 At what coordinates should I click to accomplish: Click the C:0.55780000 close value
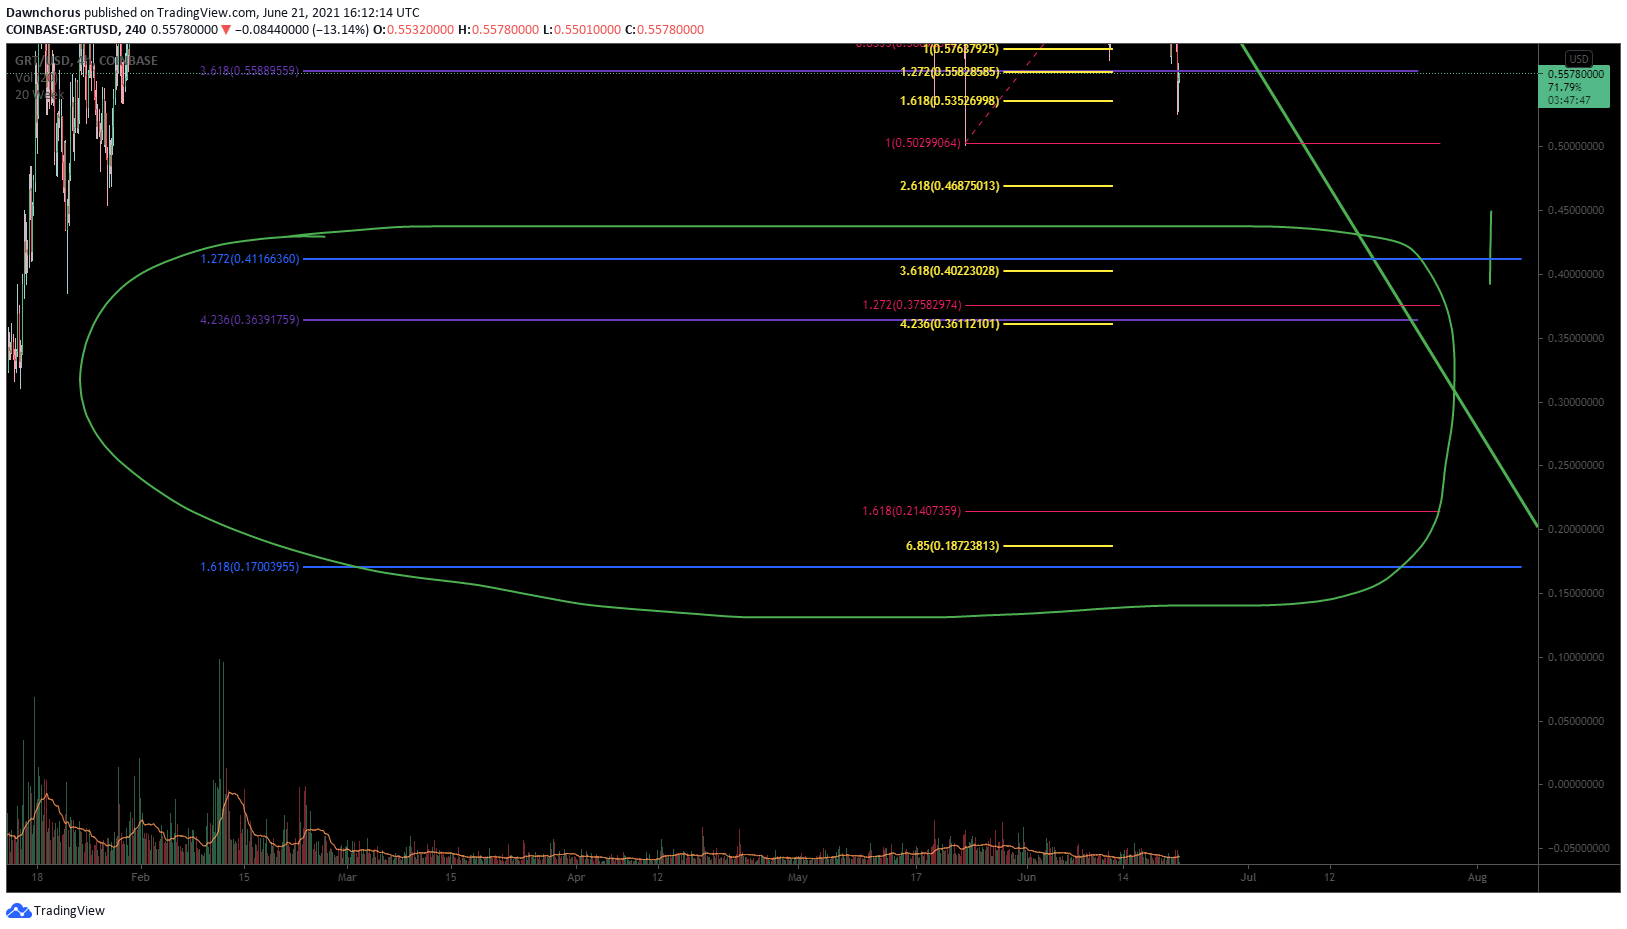665,29
